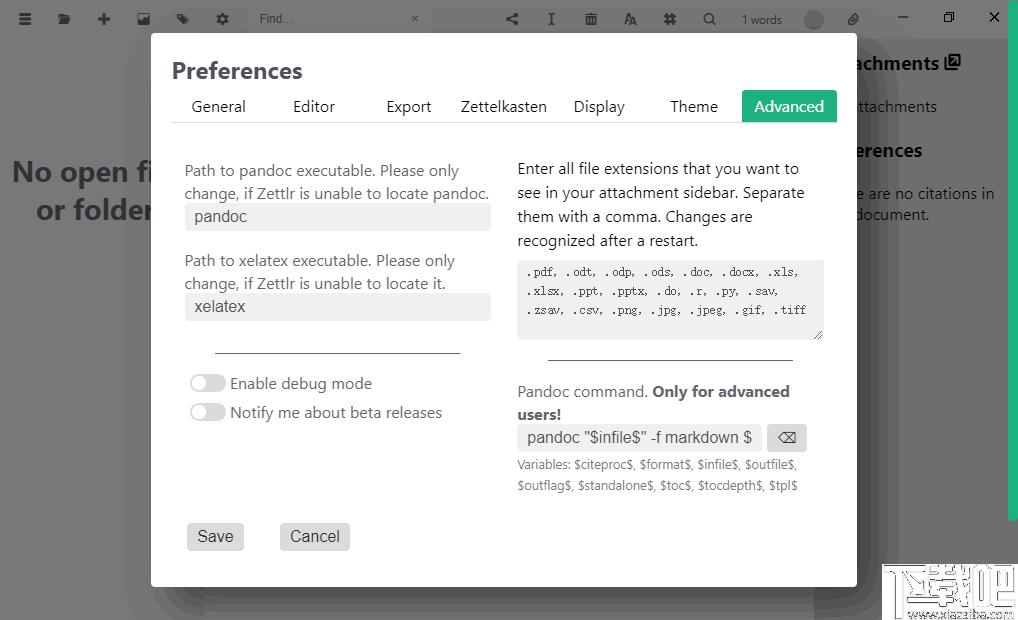Click the word count '1 words' indicator
This screenshot has height=620, width=1018.
point(762,19)
